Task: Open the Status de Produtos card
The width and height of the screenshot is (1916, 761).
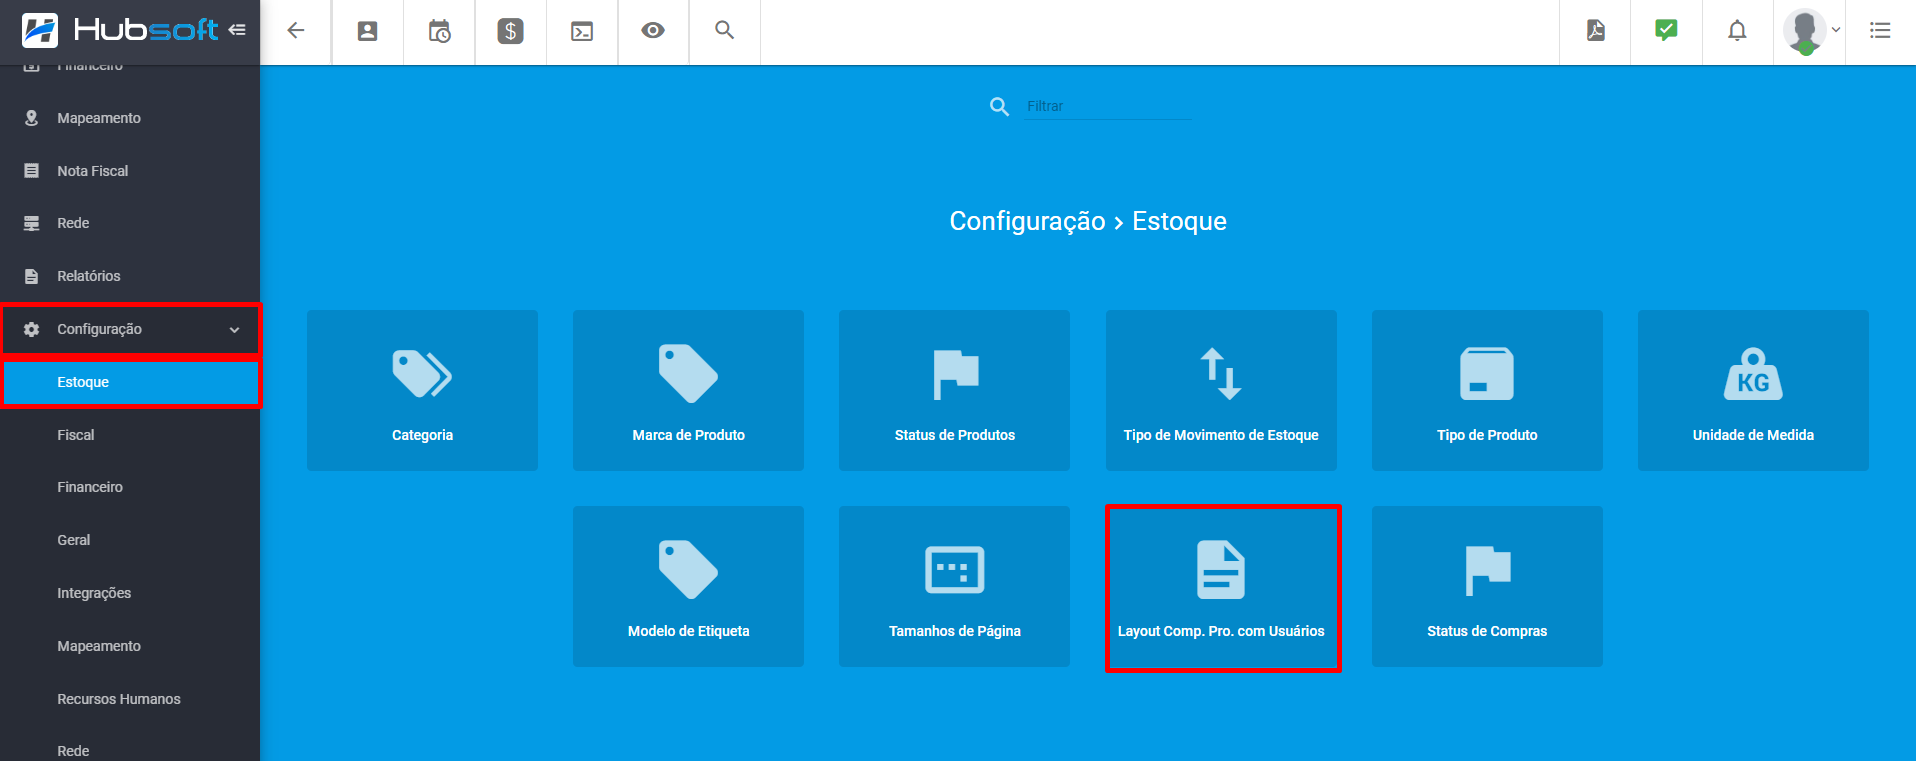Action: pos(954,390)
